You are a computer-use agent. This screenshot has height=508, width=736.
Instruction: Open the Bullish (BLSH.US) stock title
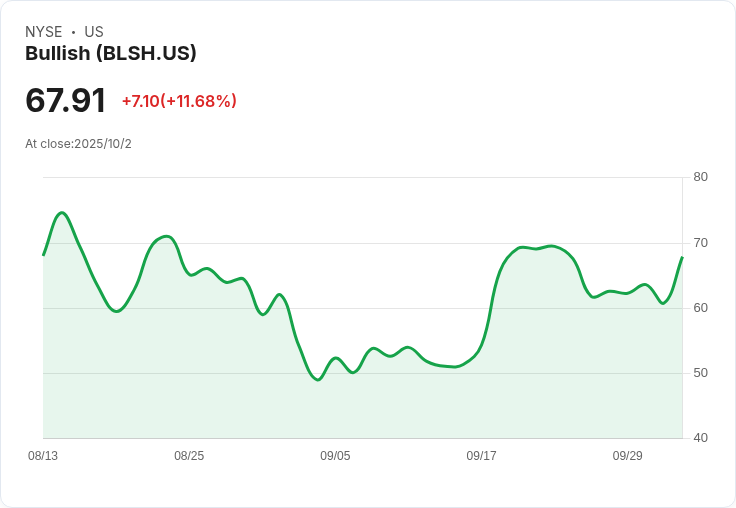tap(111, 54)
